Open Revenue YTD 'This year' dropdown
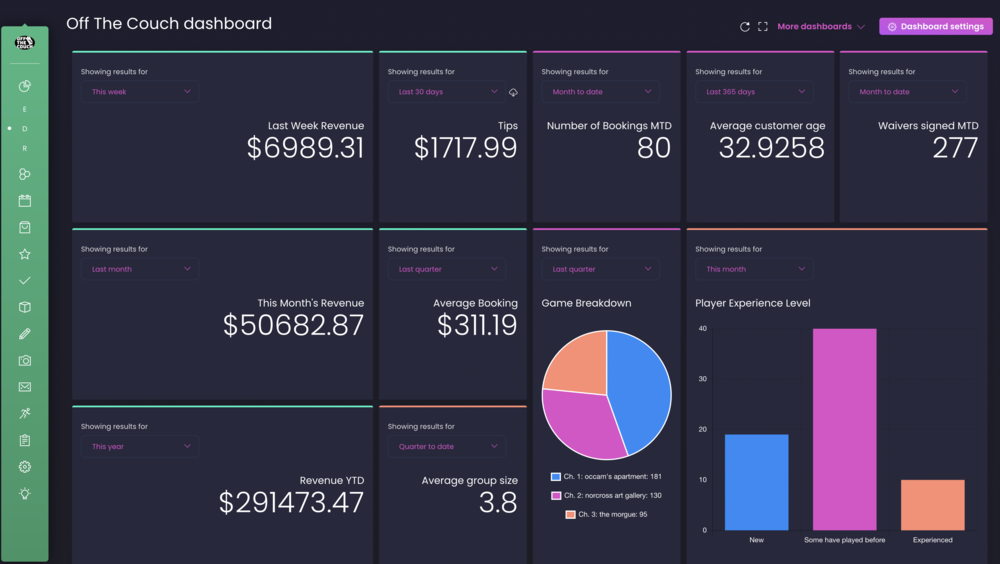The width and height of the screenshot is (1000, 564). click(x=140, y=447)
